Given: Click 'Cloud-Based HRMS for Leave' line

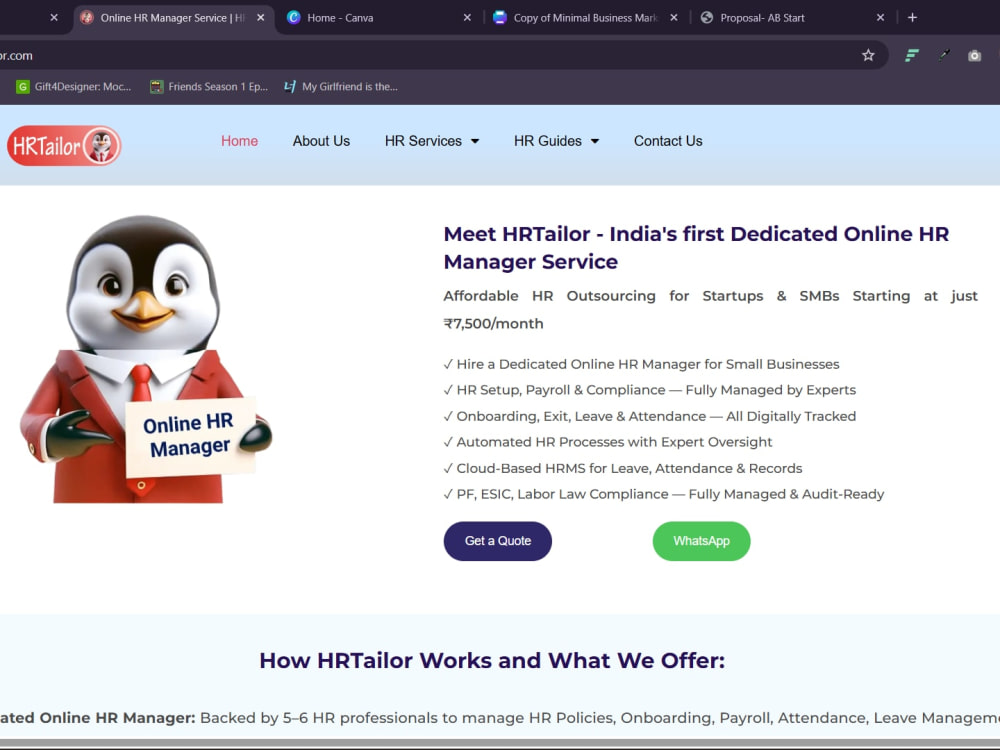Looking at the screenshot, I should pos(622,468).
